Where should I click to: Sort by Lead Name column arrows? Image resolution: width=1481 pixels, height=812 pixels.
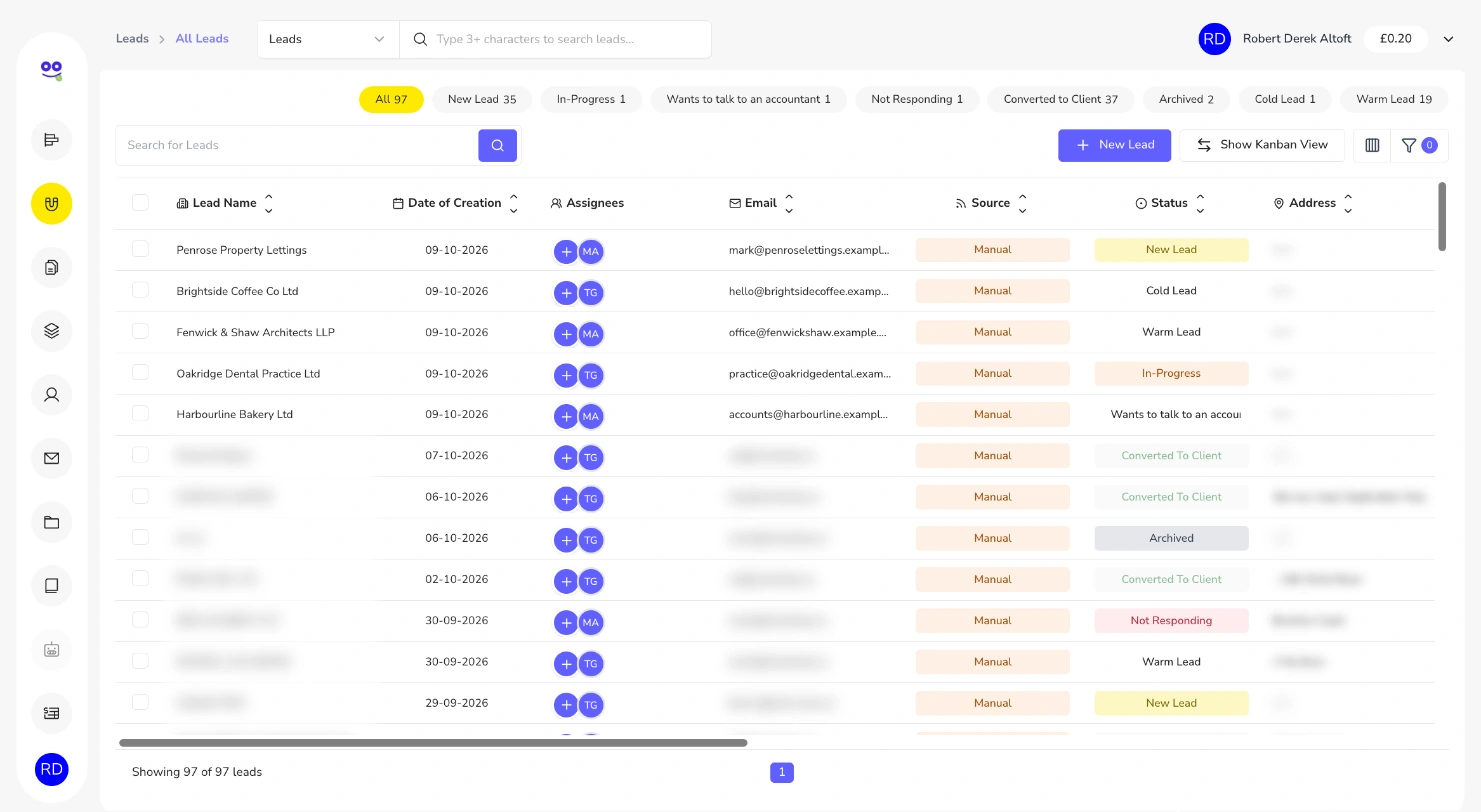point(268,203)
